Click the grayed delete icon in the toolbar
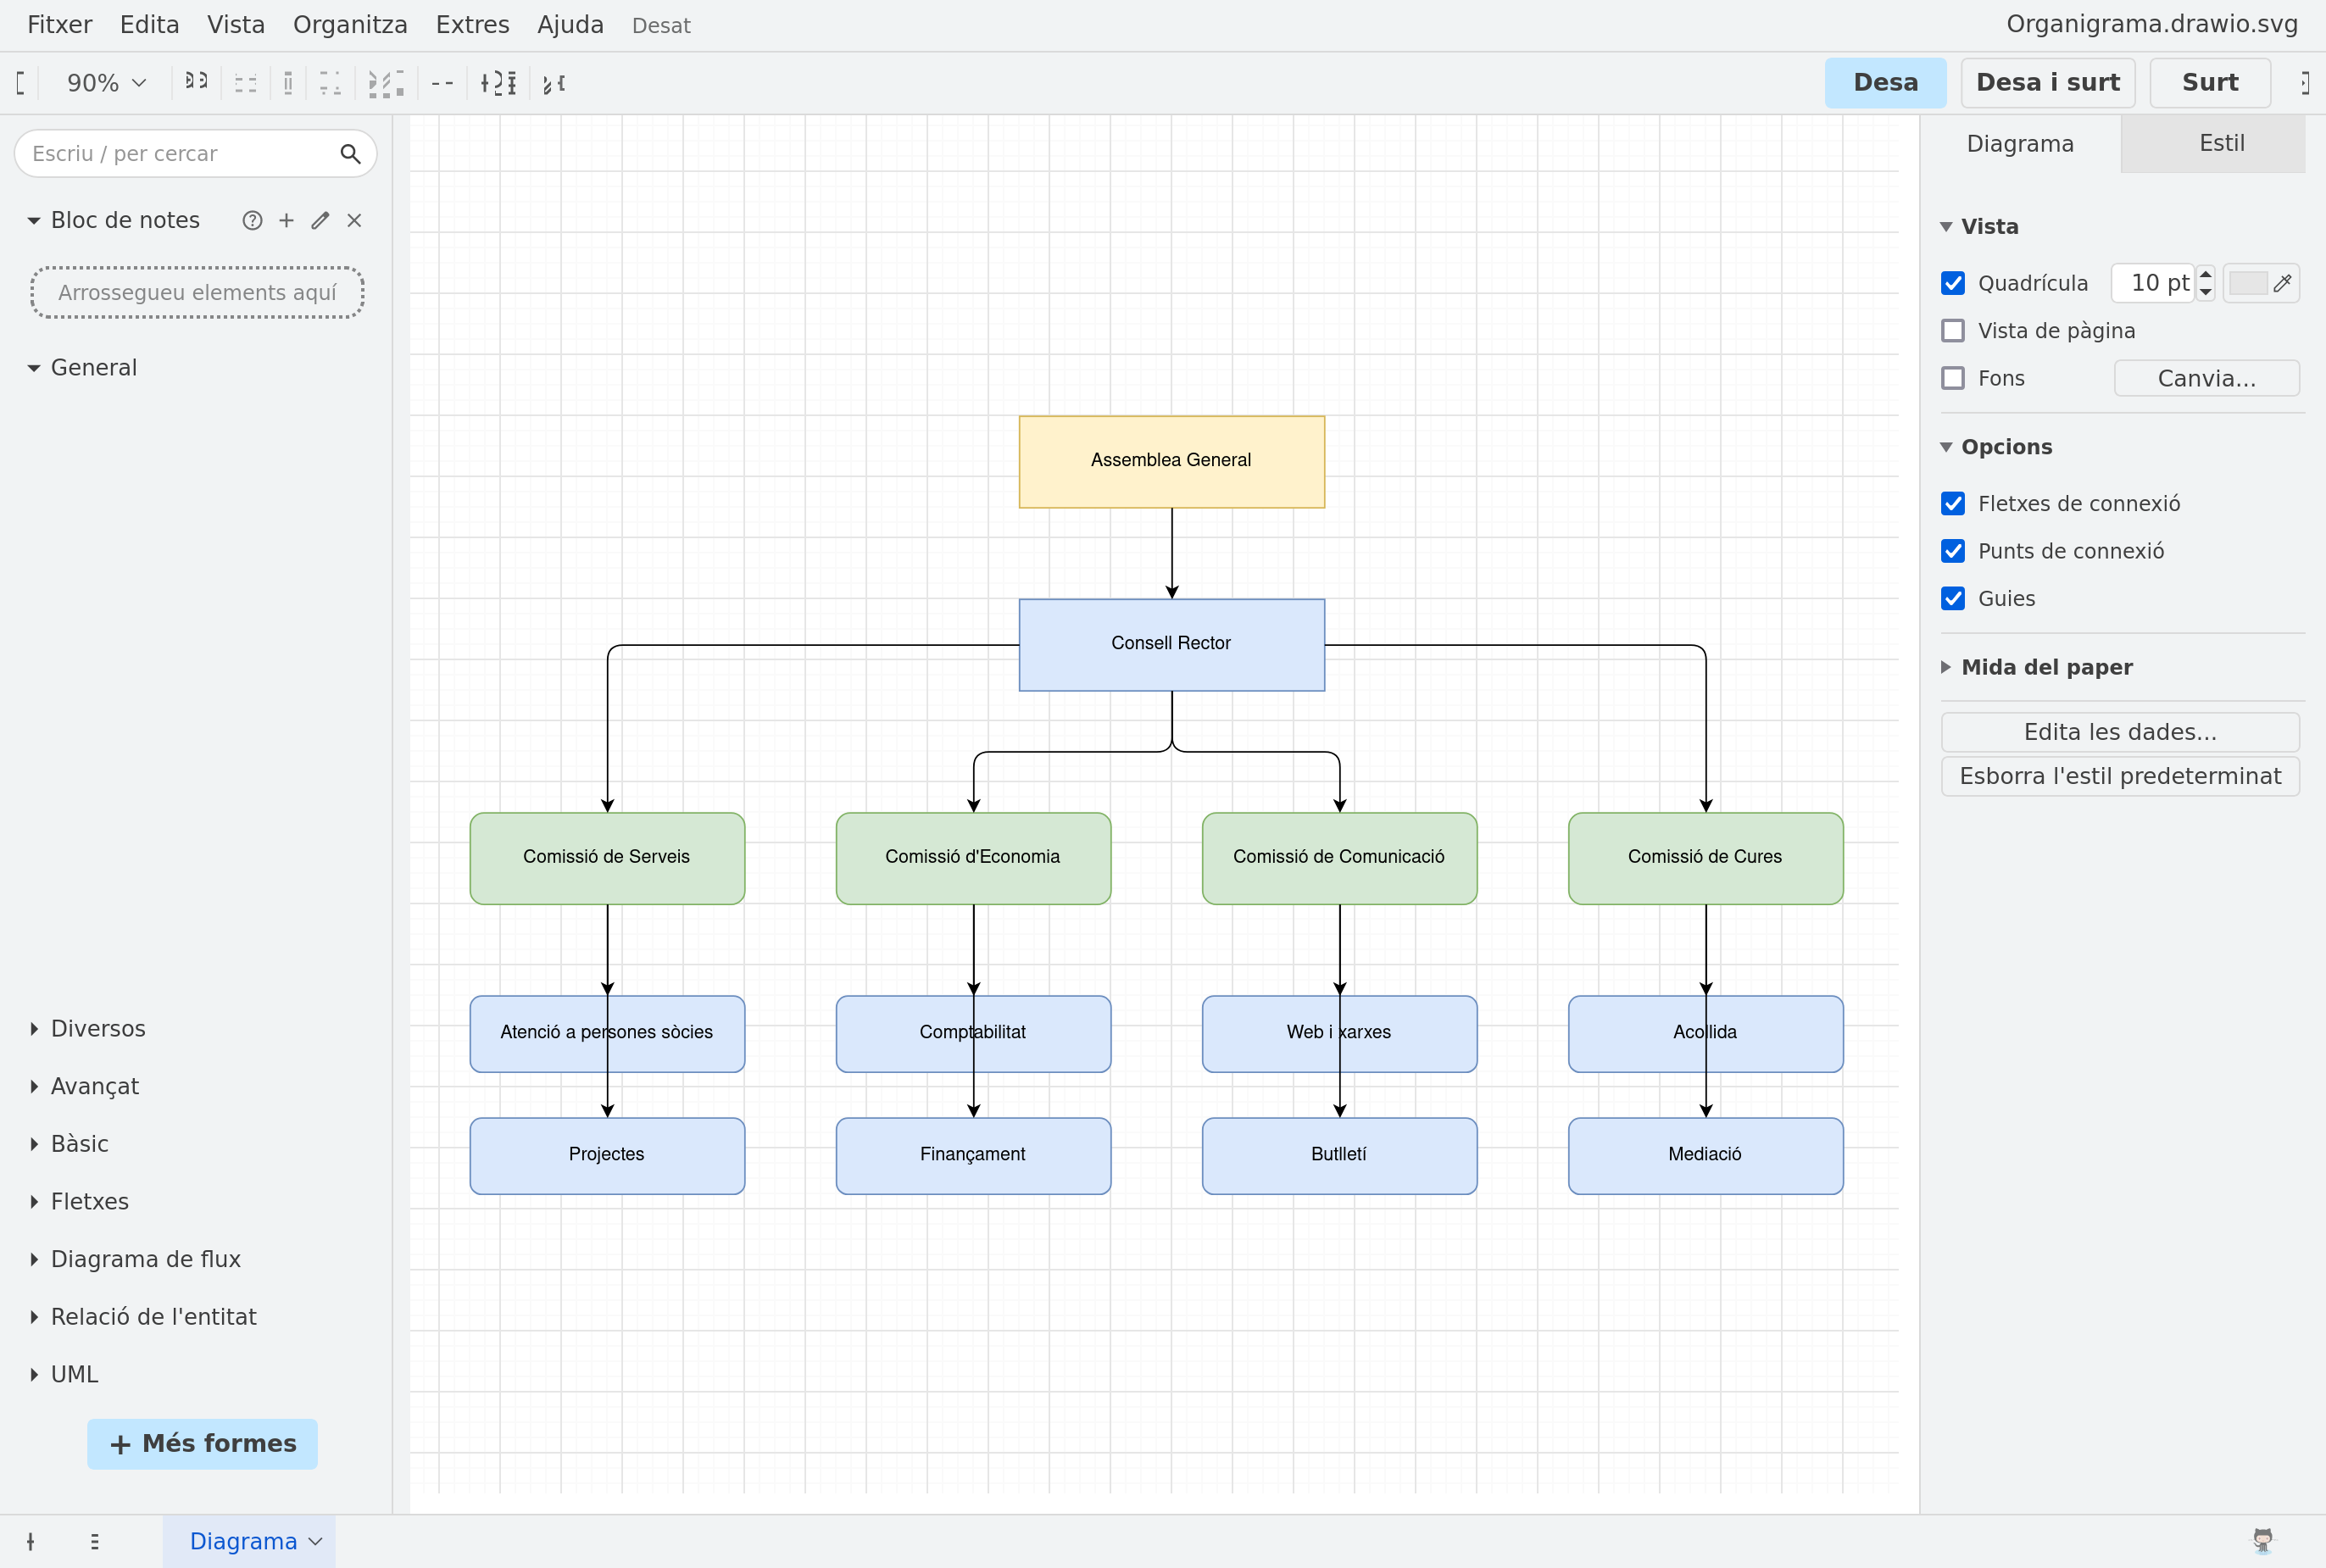This screenshot has height=1568, width=2326. coord(288,83)
